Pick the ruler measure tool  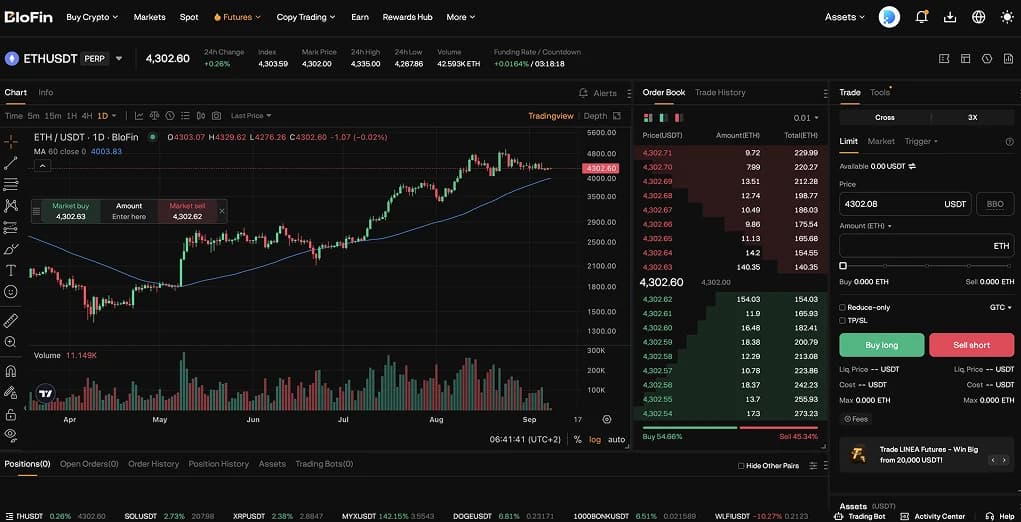[11, 321]
